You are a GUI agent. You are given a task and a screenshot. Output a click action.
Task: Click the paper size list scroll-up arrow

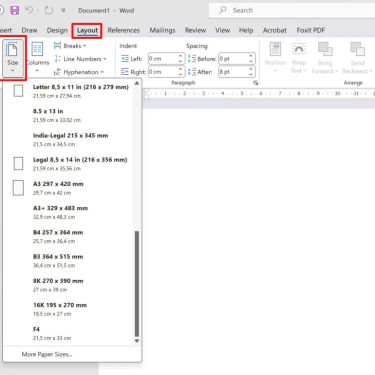[137, 83]
